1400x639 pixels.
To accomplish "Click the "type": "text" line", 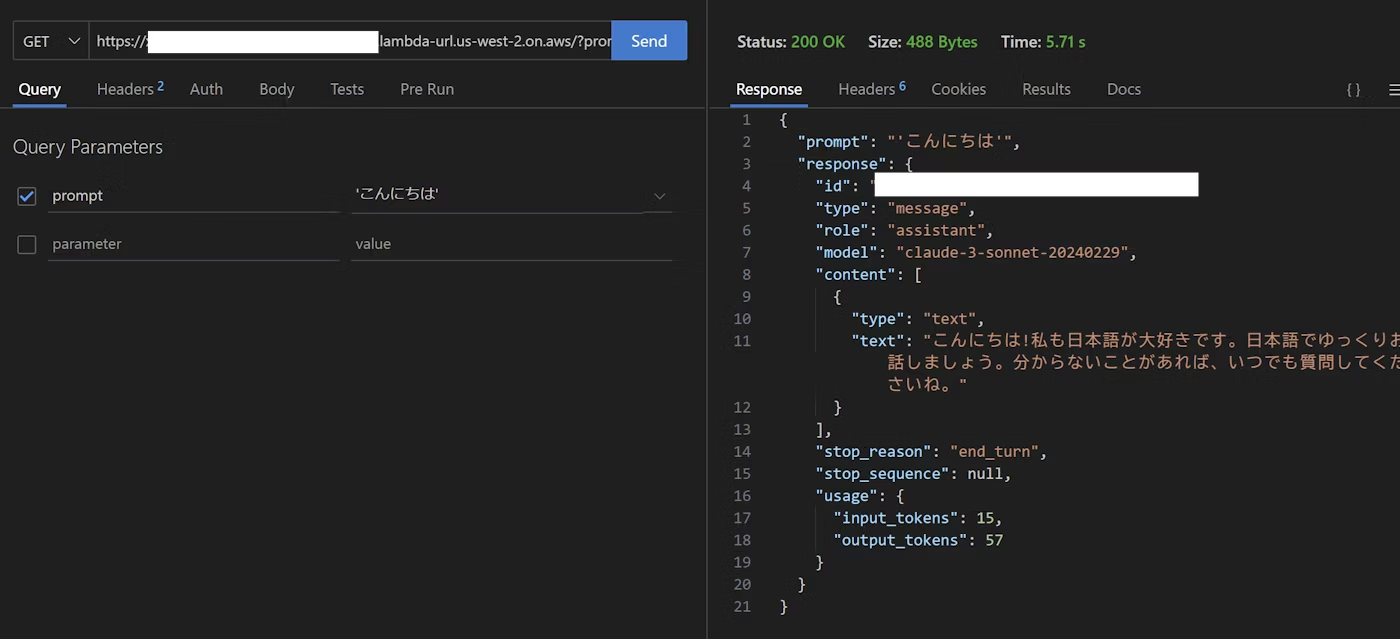I will (x=918, y=319).
